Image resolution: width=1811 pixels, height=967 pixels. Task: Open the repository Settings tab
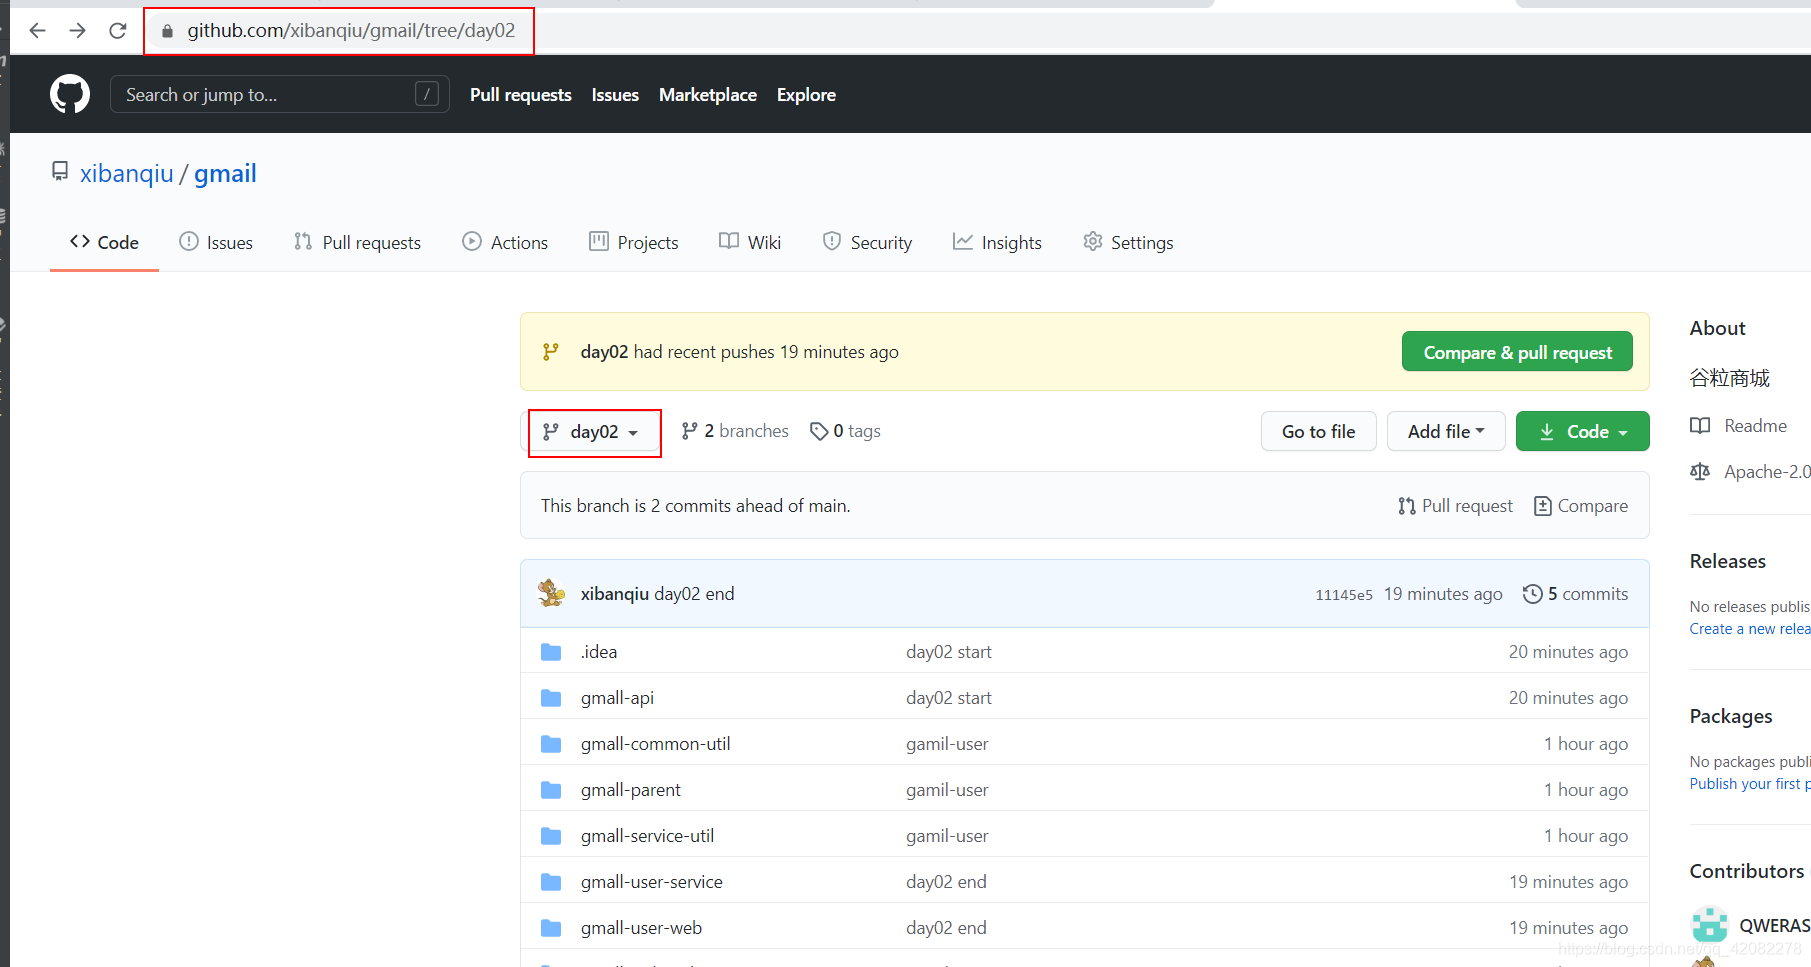click(1128, 242)
